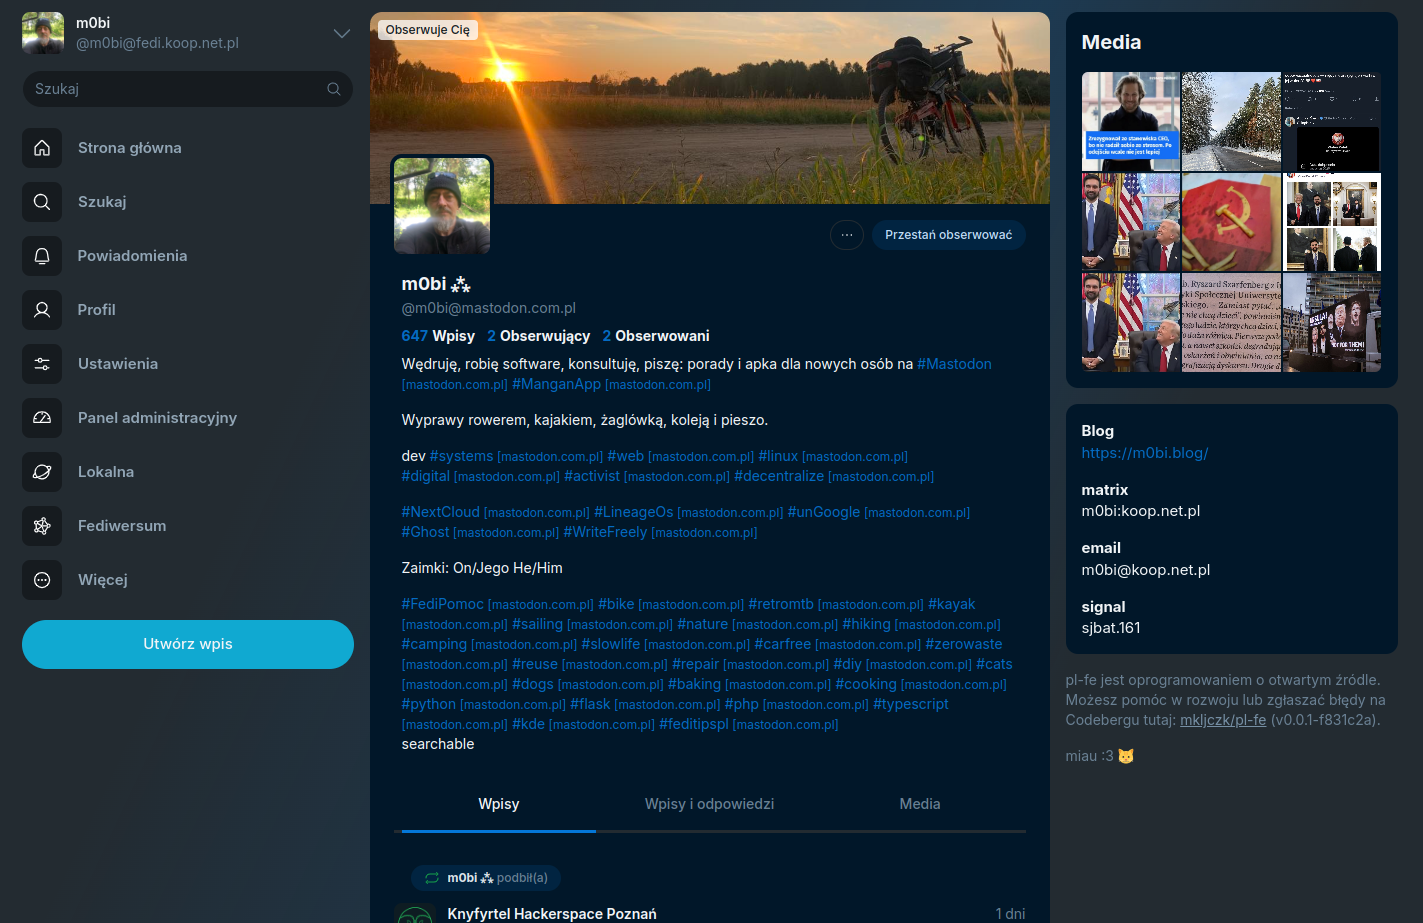
Task: Open the https://m0bi.blog/ link
Action: (1144, 453)
